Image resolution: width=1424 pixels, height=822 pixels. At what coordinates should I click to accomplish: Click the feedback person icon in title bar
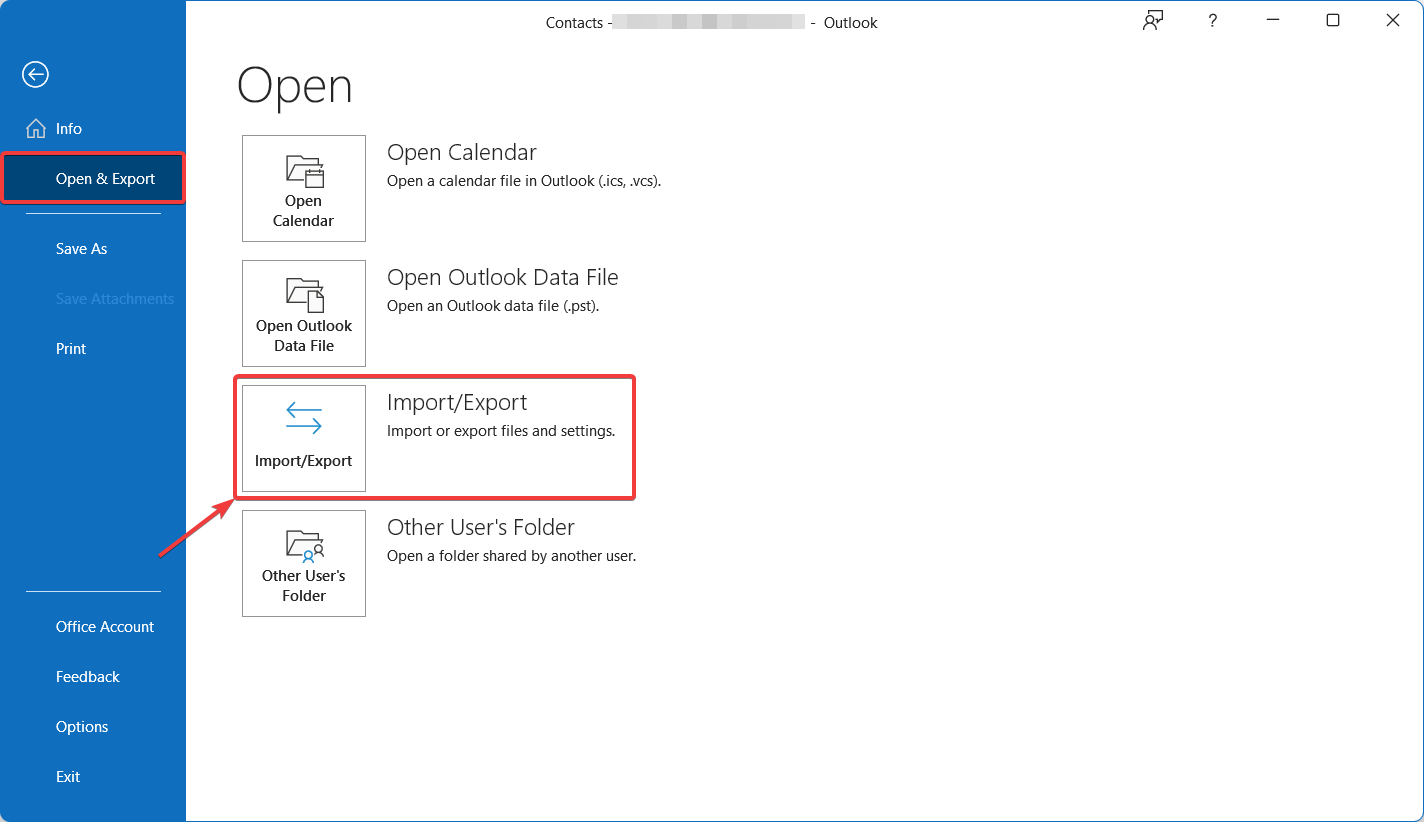point(1153,21)
